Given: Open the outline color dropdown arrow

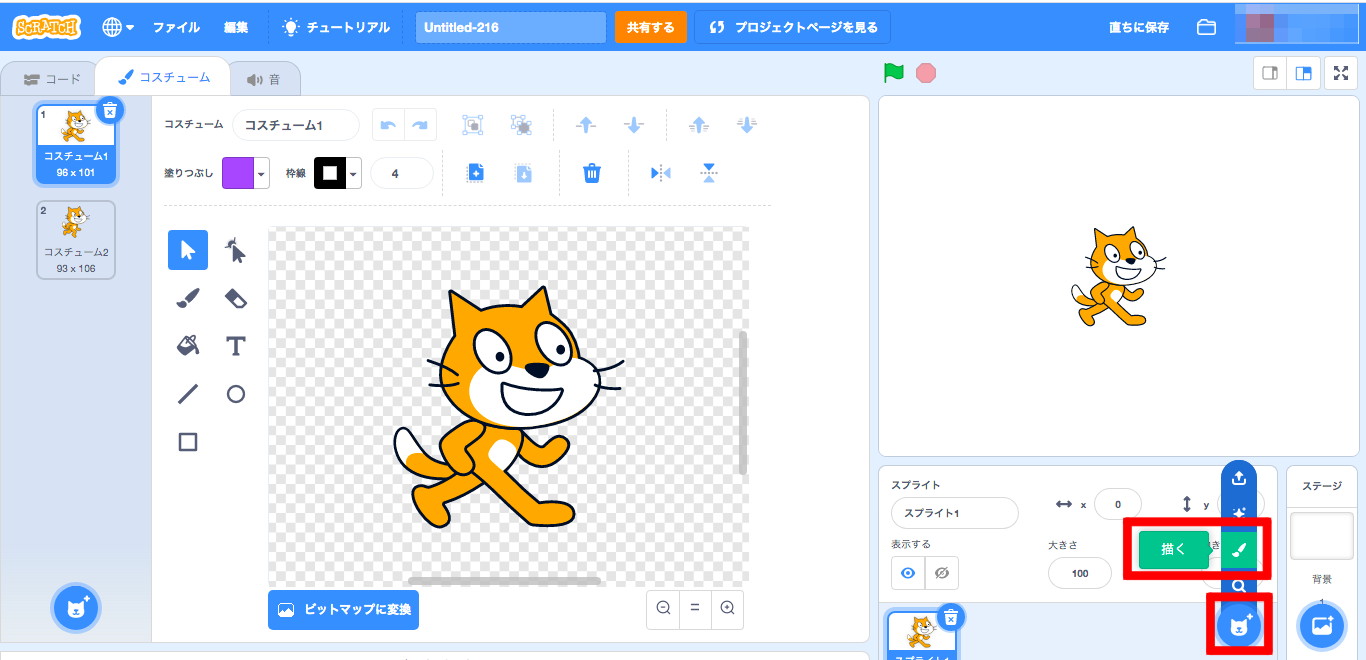Looking at the screenshot, I should [353, 173].
